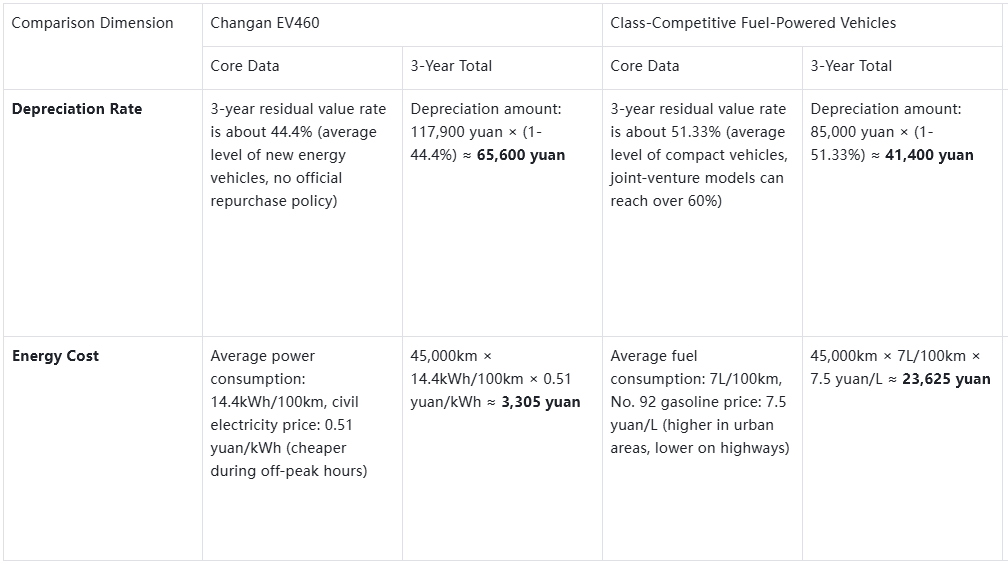Select the "Depreciation Rate" row label

pyautogui.click(x=77, y=109)
